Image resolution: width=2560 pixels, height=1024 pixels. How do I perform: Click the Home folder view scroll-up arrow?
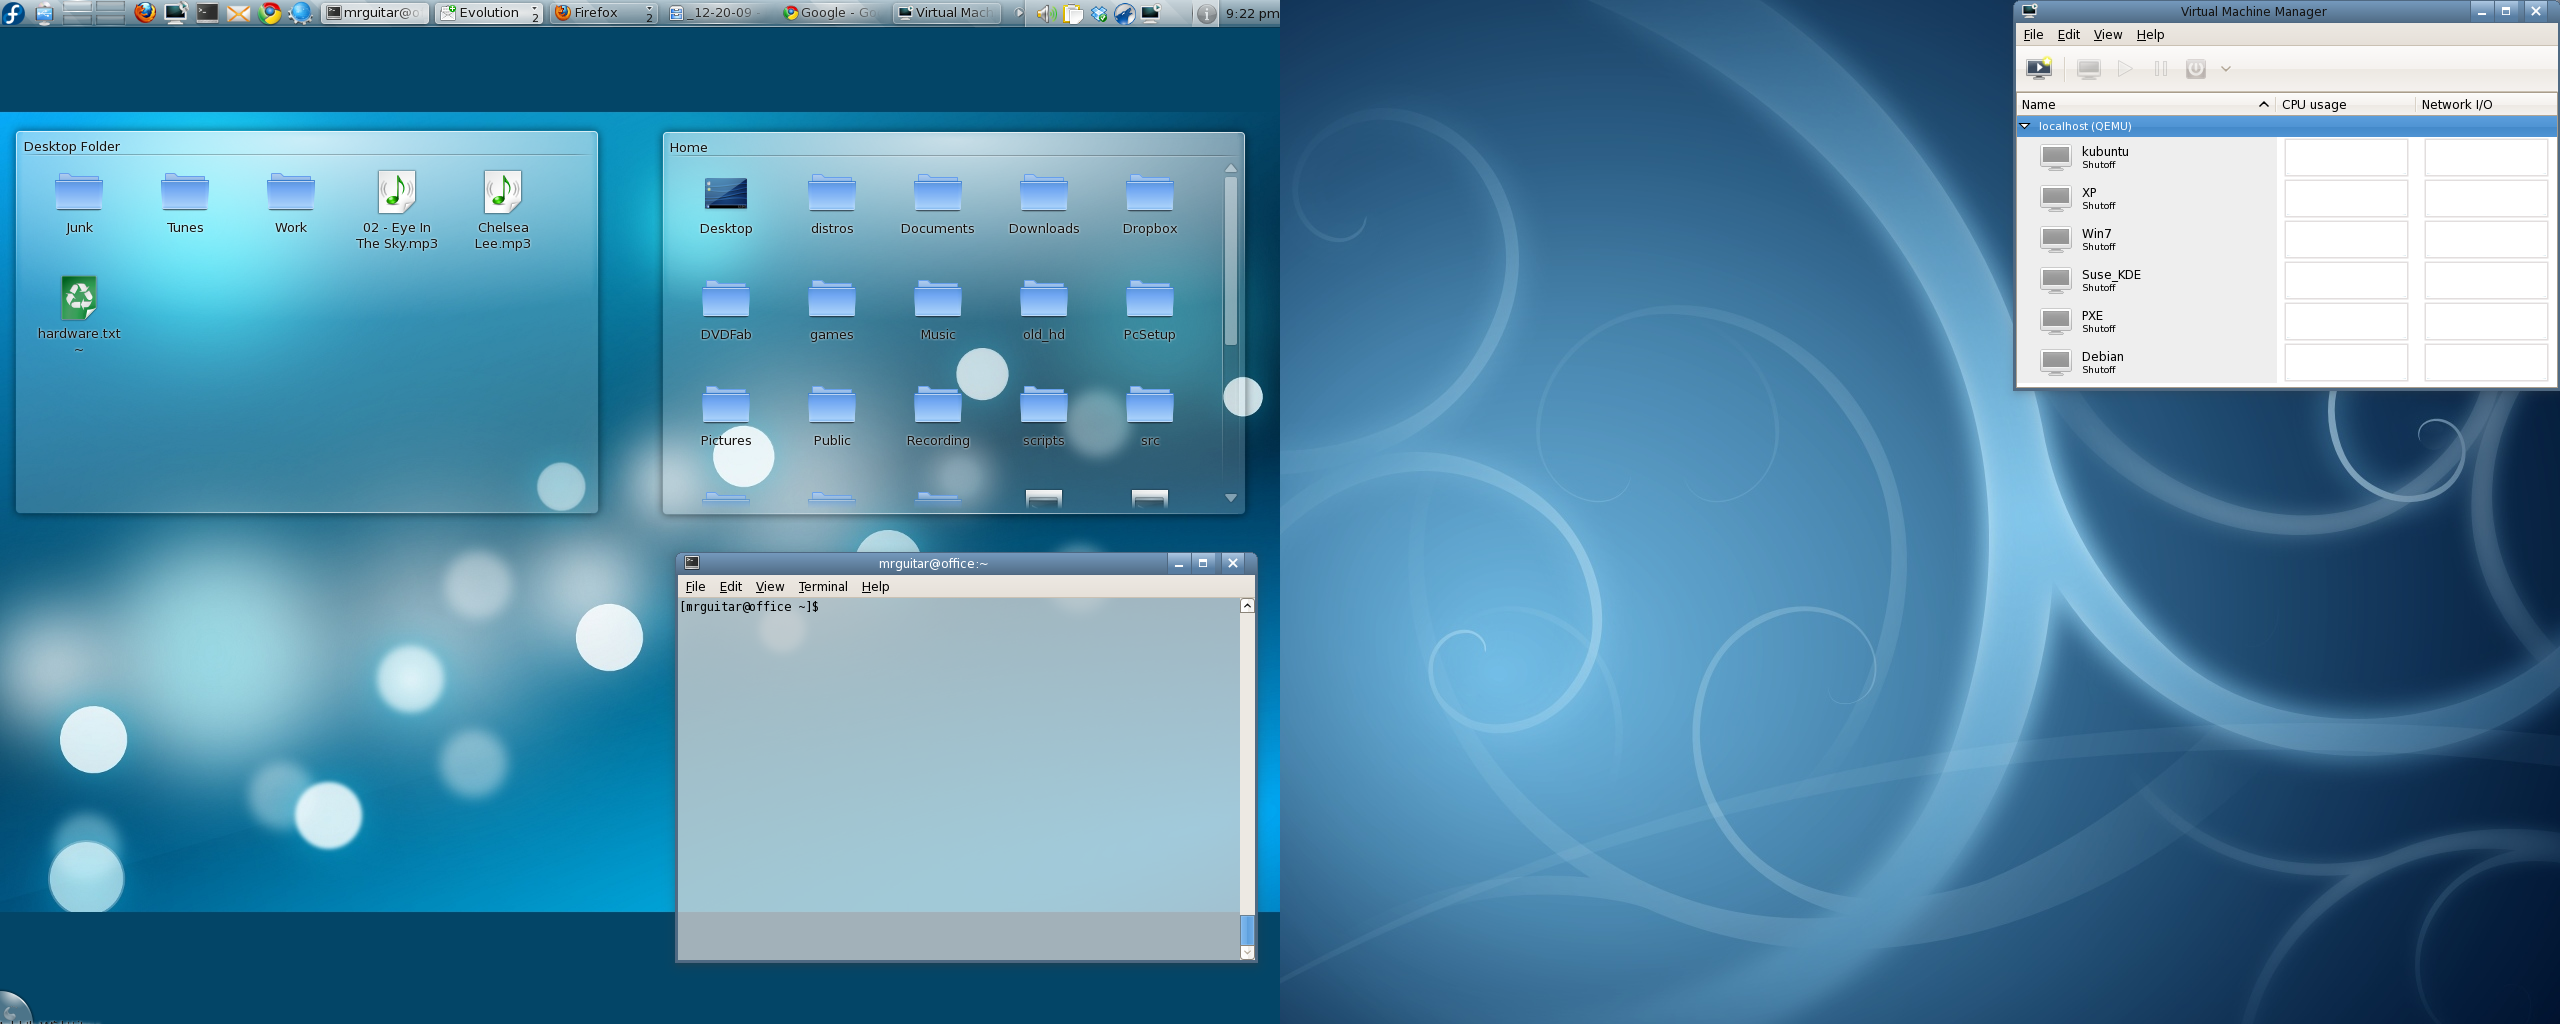[1231, 169]
